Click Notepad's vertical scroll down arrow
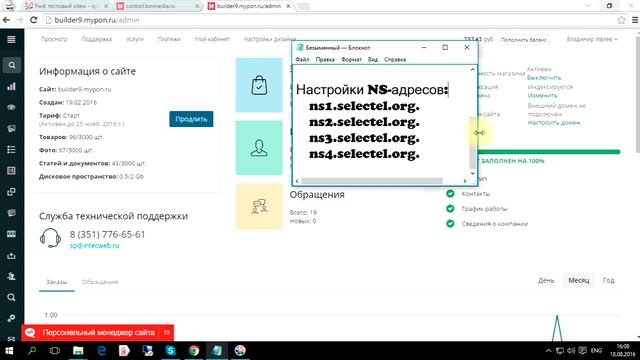The image size is (640, 360). coord(473,173)
